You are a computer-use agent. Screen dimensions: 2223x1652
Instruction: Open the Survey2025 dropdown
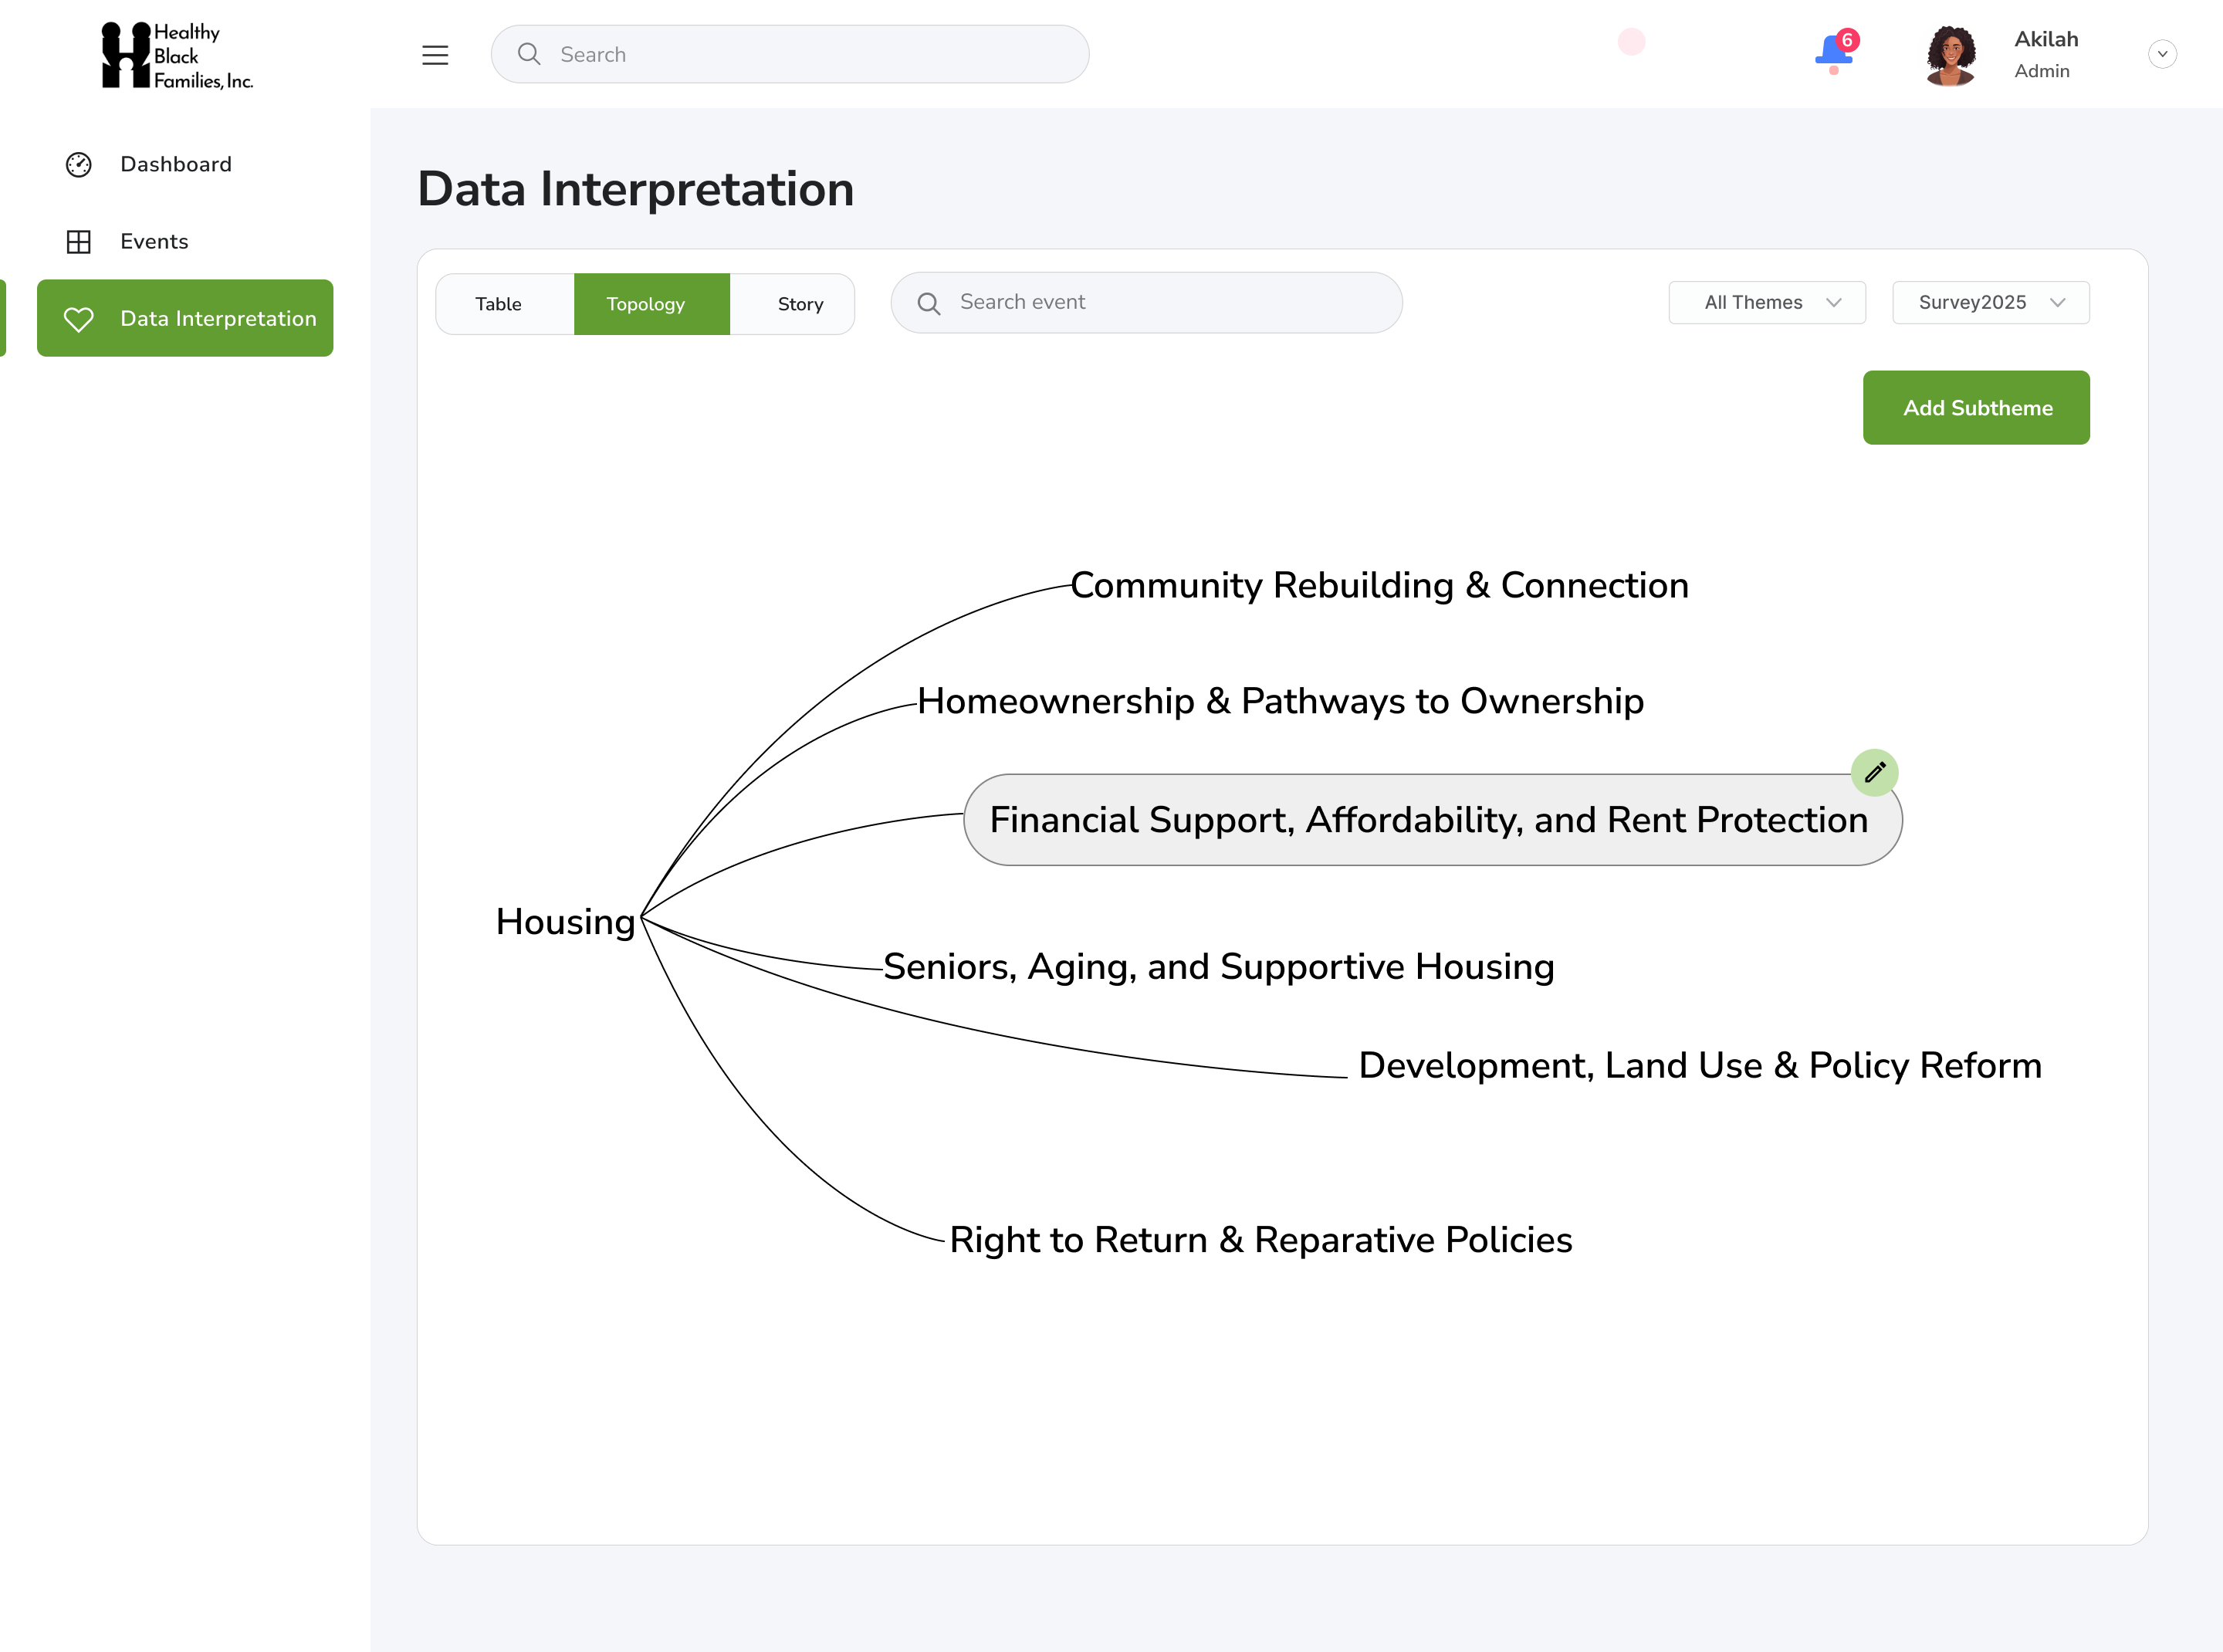coord(1990,303)
